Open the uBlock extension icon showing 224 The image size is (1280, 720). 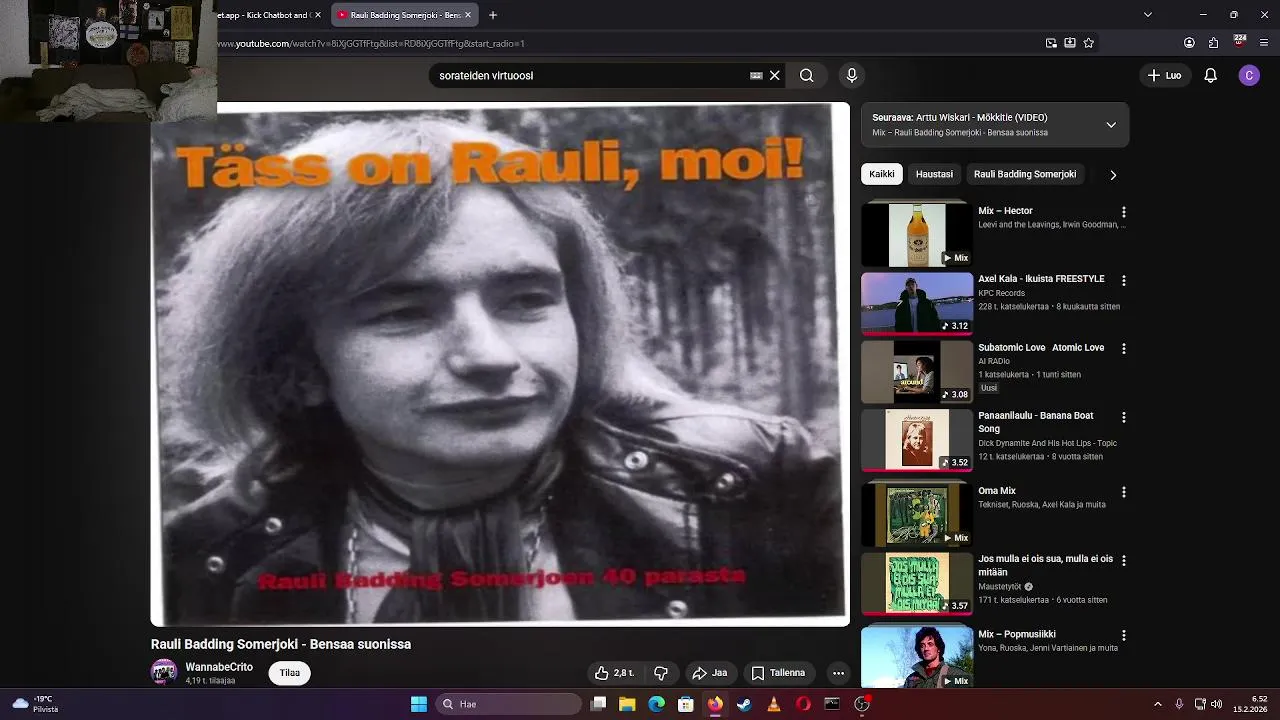tap(1240, 42)
